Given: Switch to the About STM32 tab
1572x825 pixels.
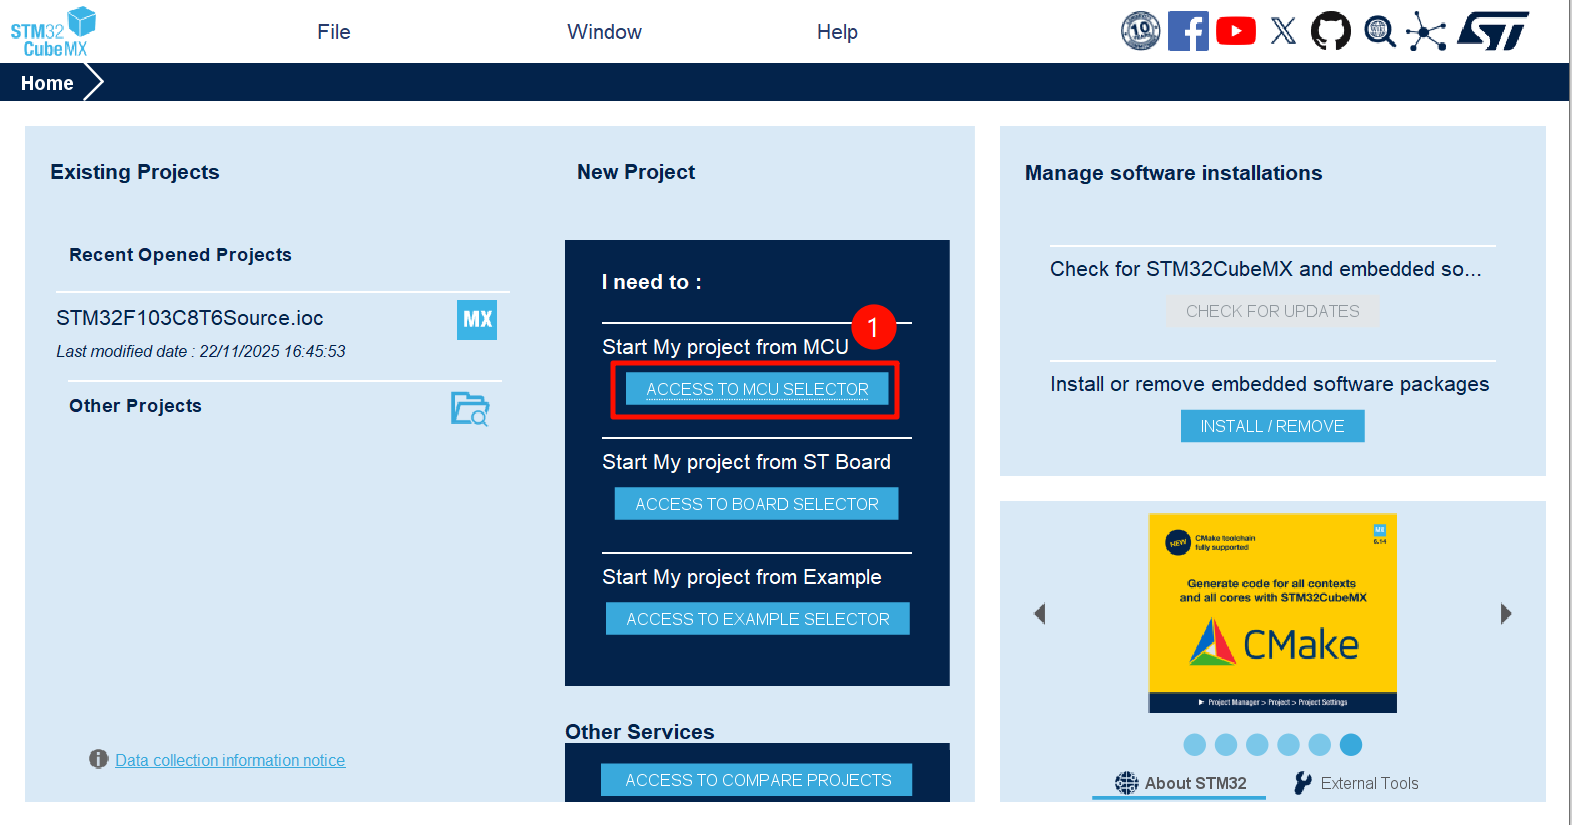Looking at the screenshot, I should (x=1179, y=783).
